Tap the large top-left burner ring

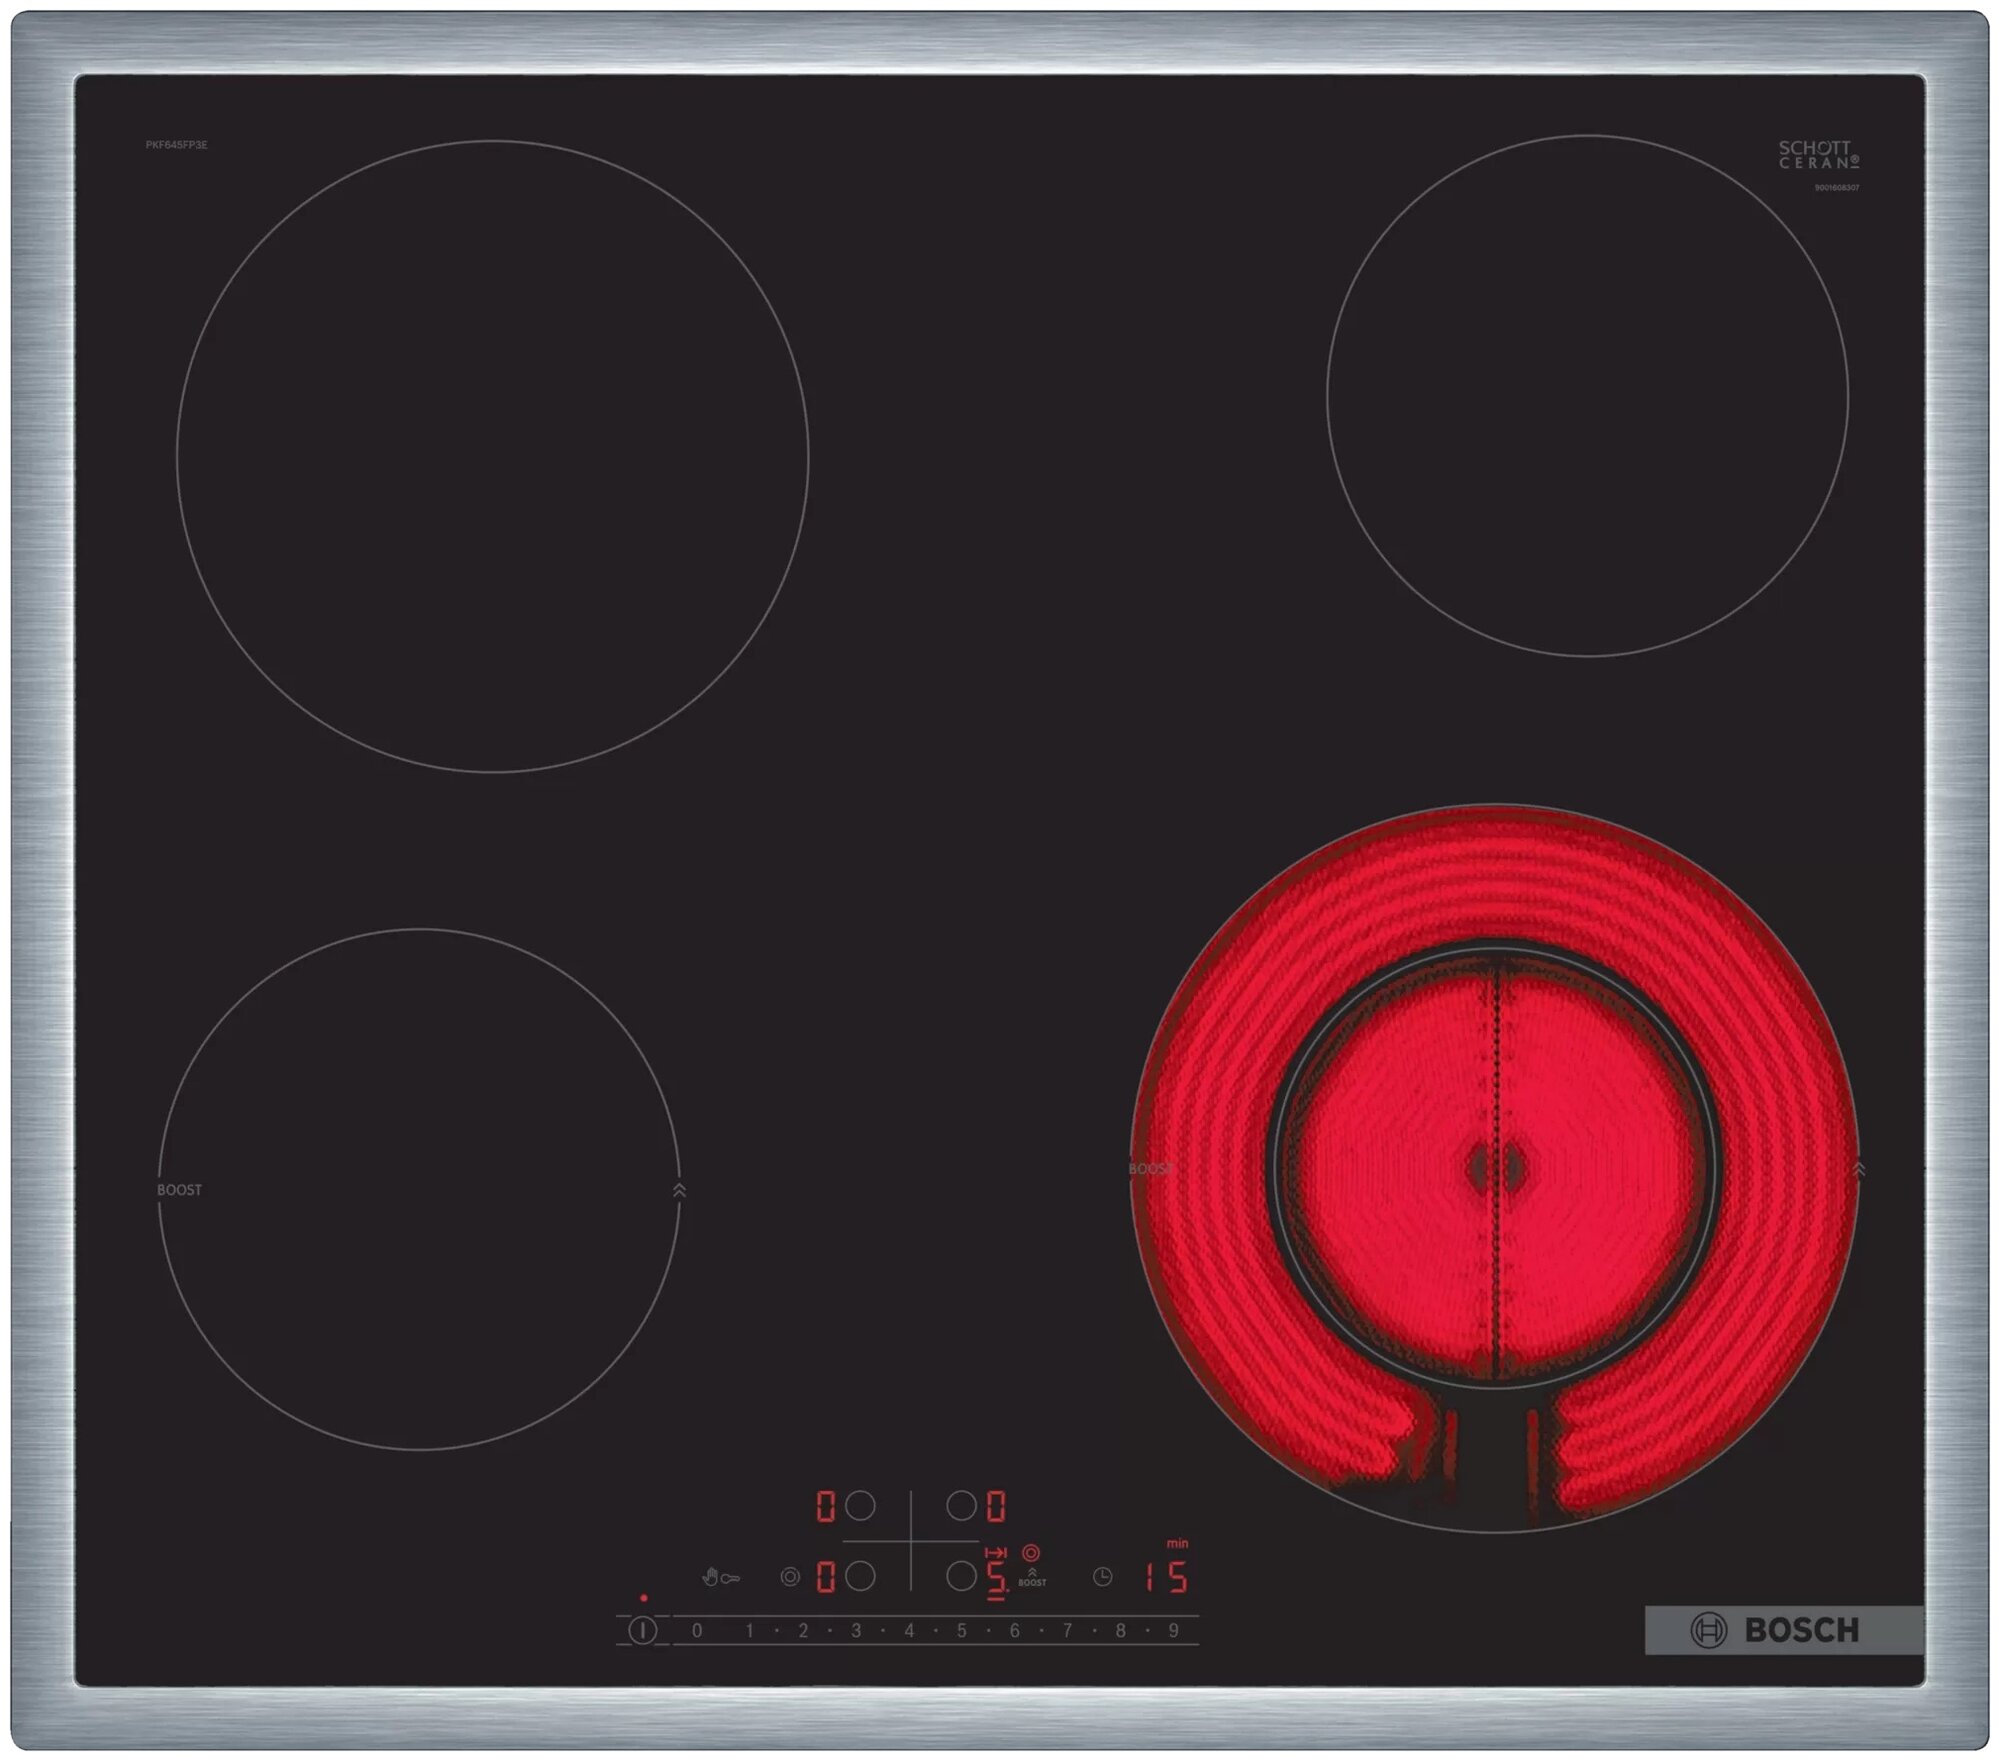coord(492,456)
